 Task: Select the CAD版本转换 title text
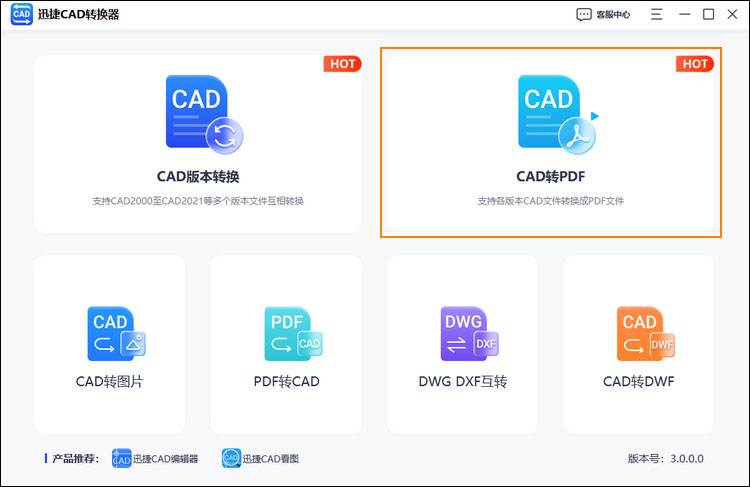tap(198, 177)
